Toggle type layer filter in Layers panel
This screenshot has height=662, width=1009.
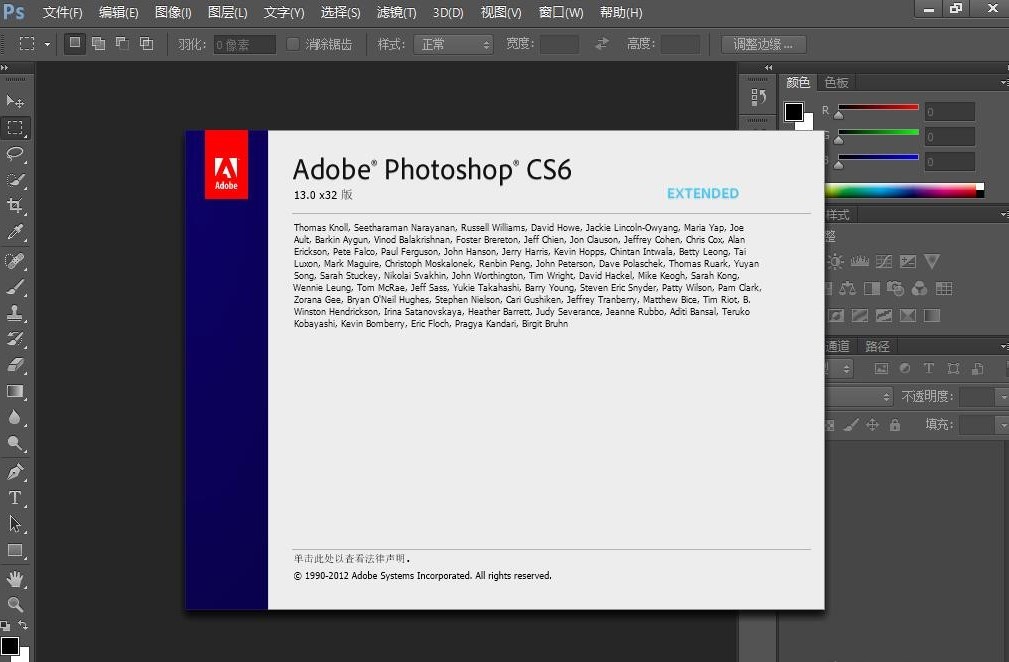(929, 368)
